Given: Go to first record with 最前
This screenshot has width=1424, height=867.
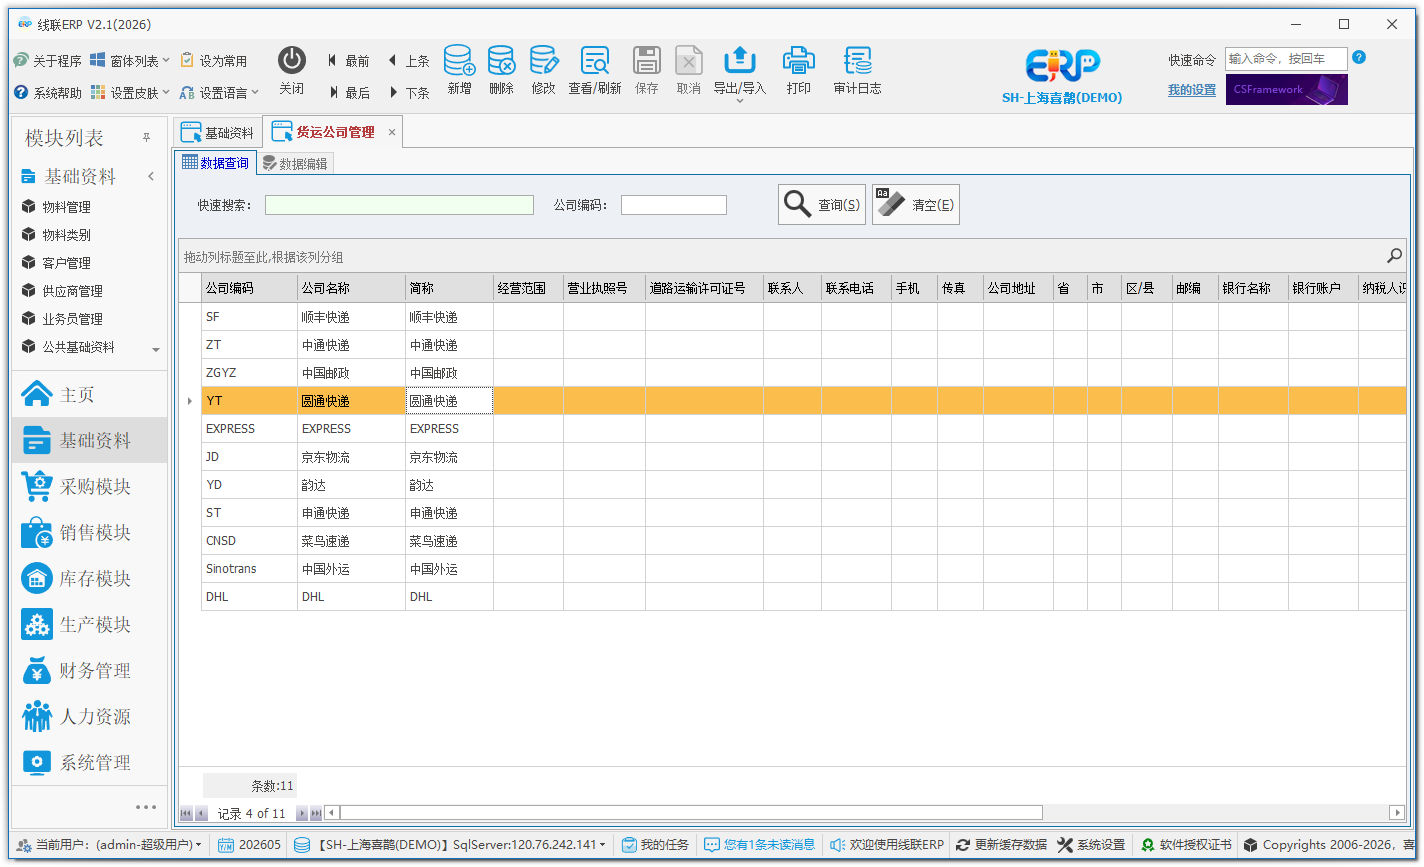Looking at the screenshot, I should click(349, 61).
